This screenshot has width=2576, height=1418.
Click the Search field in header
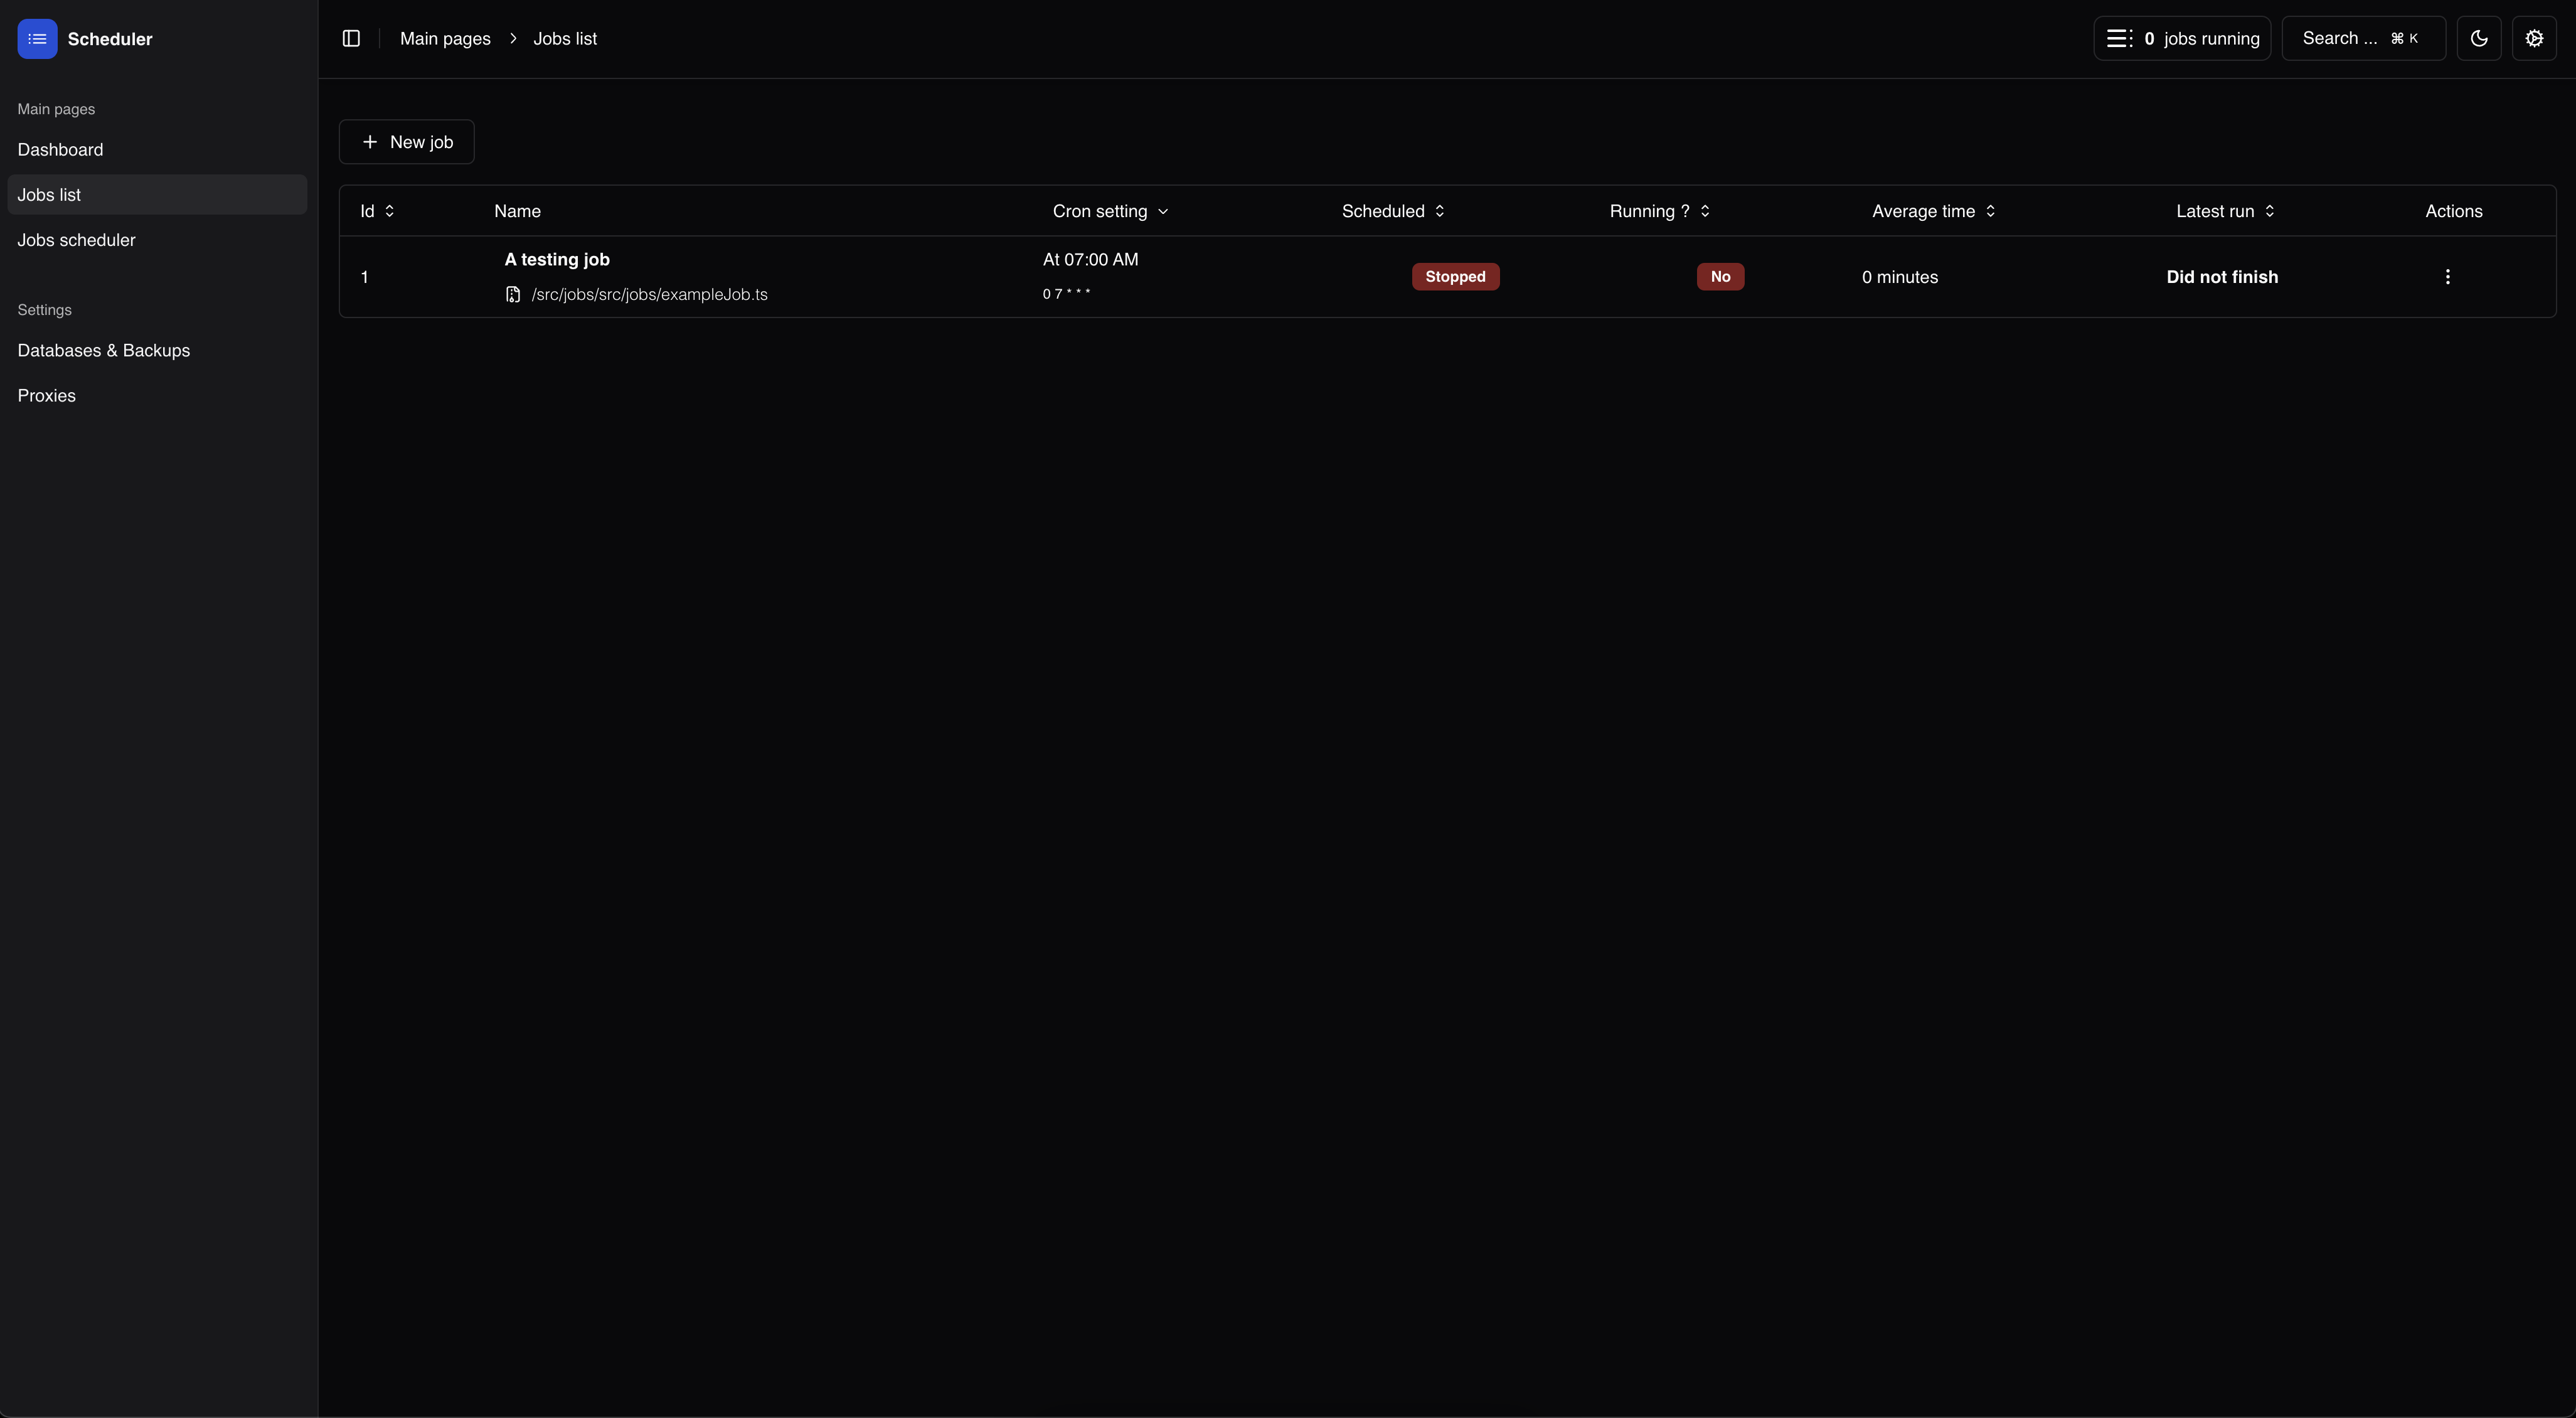point(2362,39)
